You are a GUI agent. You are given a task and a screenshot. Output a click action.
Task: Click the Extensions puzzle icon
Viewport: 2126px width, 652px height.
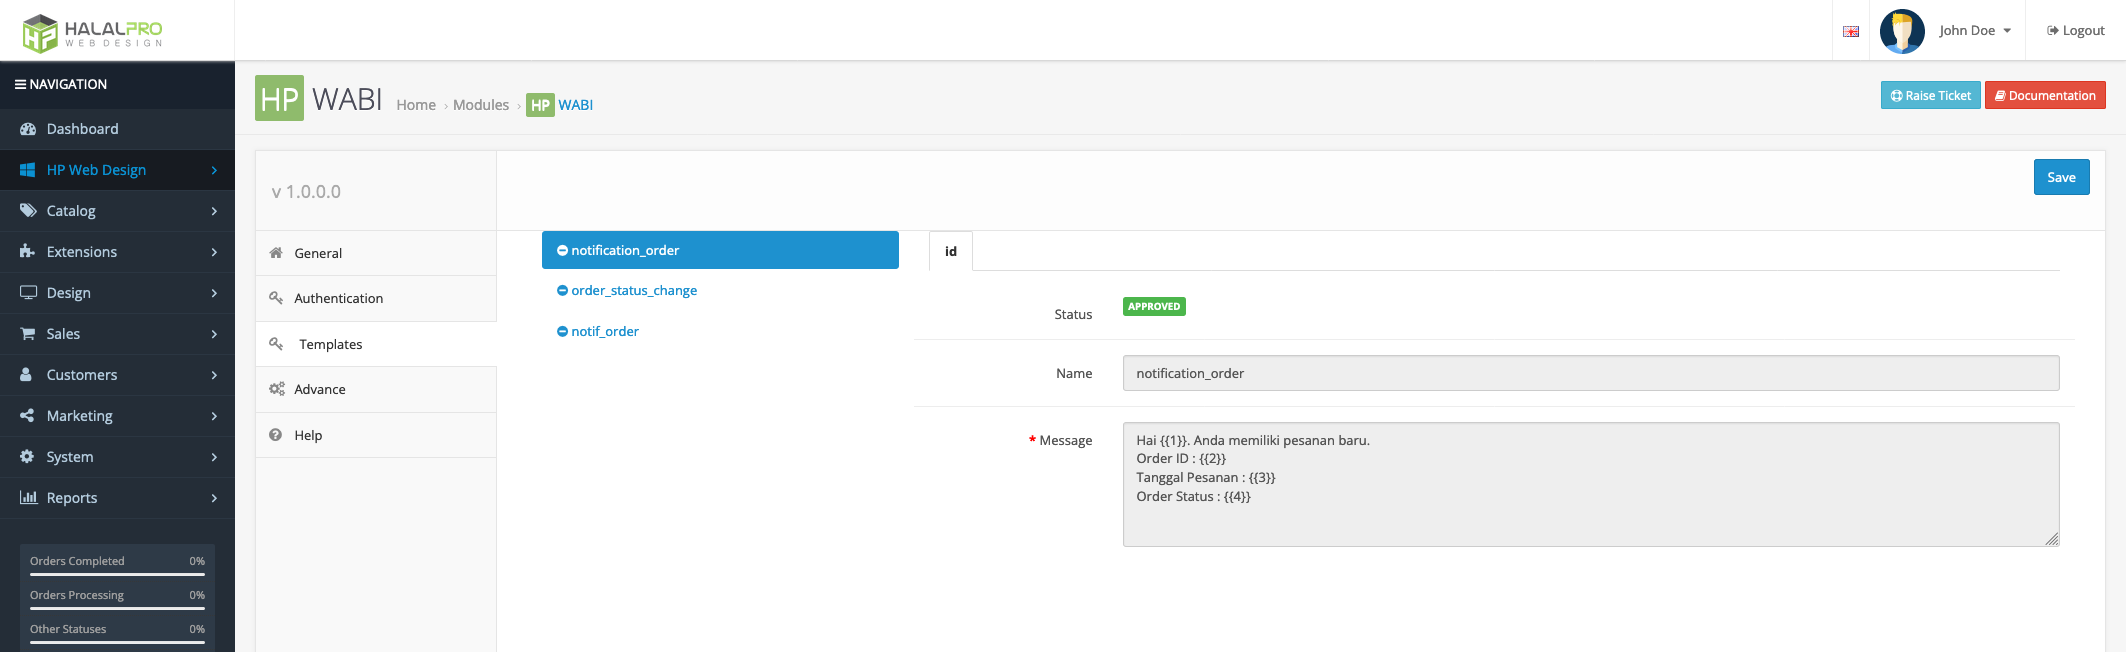point(28,252)
